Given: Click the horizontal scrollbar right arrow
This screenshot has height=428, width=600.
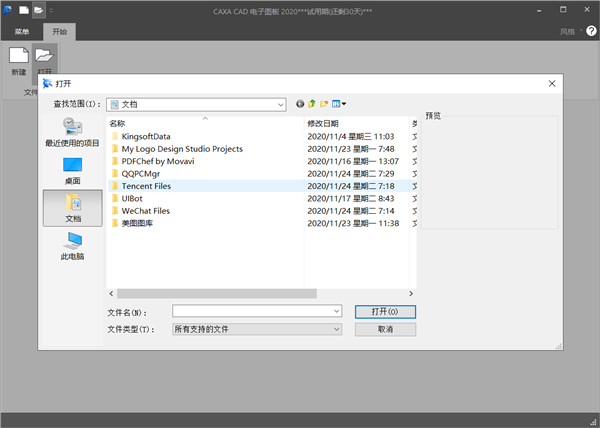Looking at the screenshot, I should click(x=411, y=294).
